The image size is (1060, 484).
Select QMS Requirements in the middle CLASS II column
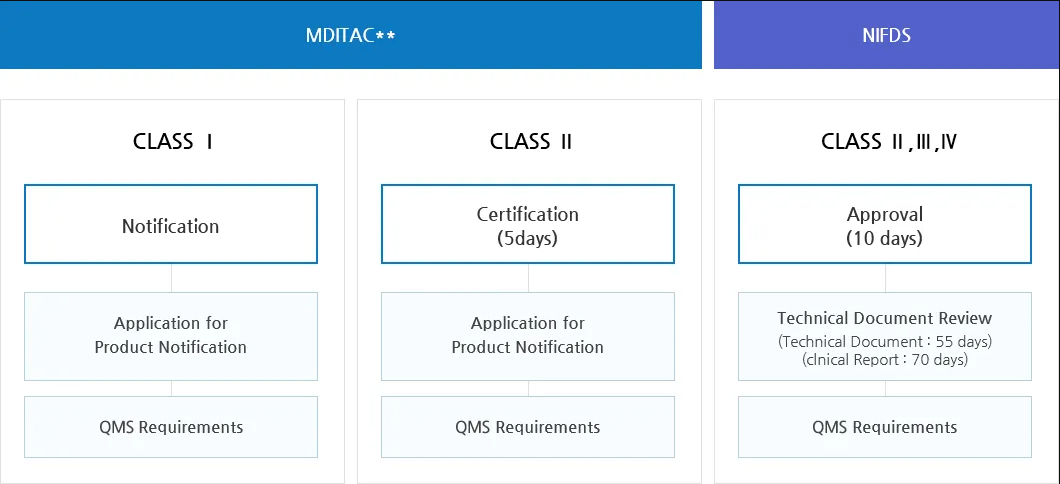[x=527, y=427]
